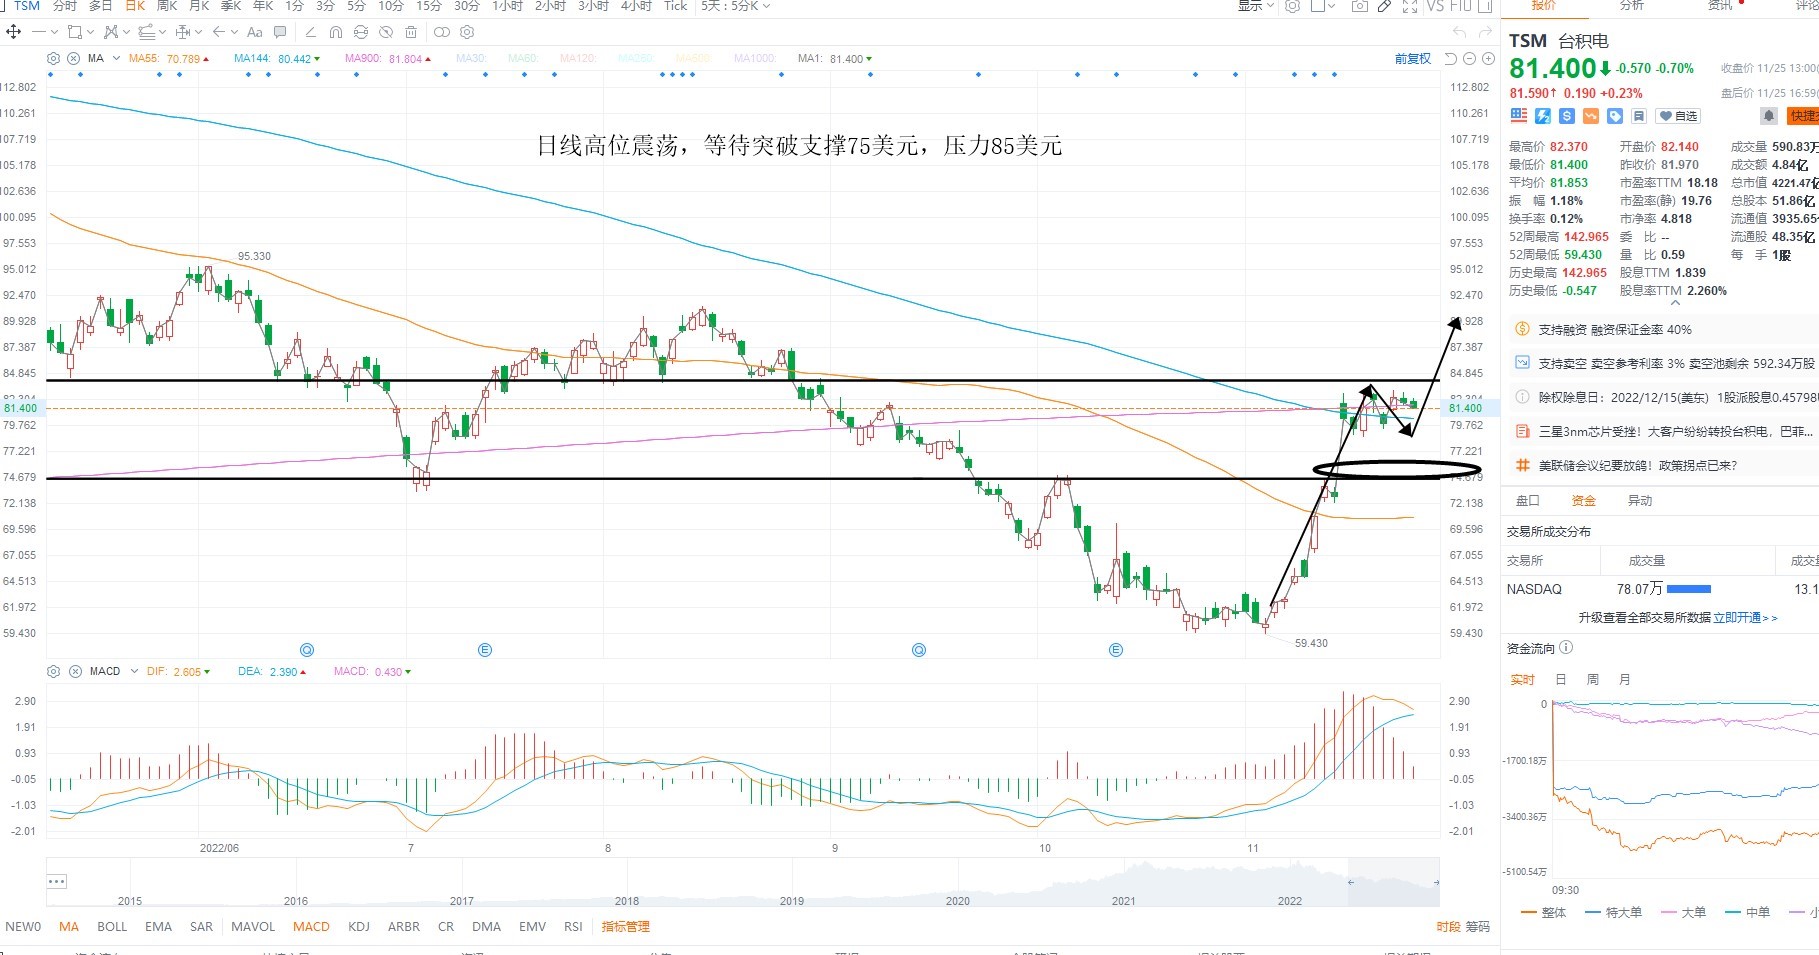The height and width of the screenshot is (955, 1819).
Task: Expand the shapes tool dropdown arrow
Action: tap(89, 32)
